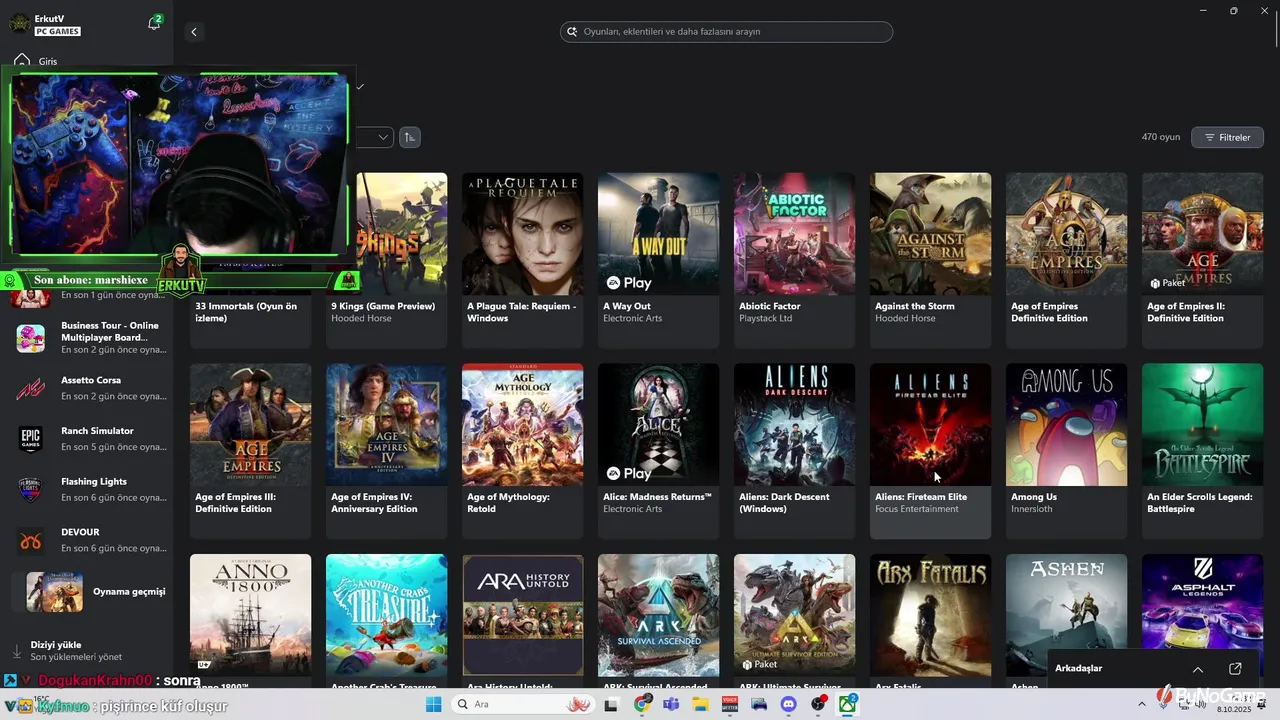
Task: Open Age of Empires IV Anniversary cover
Action: (387, 425)
